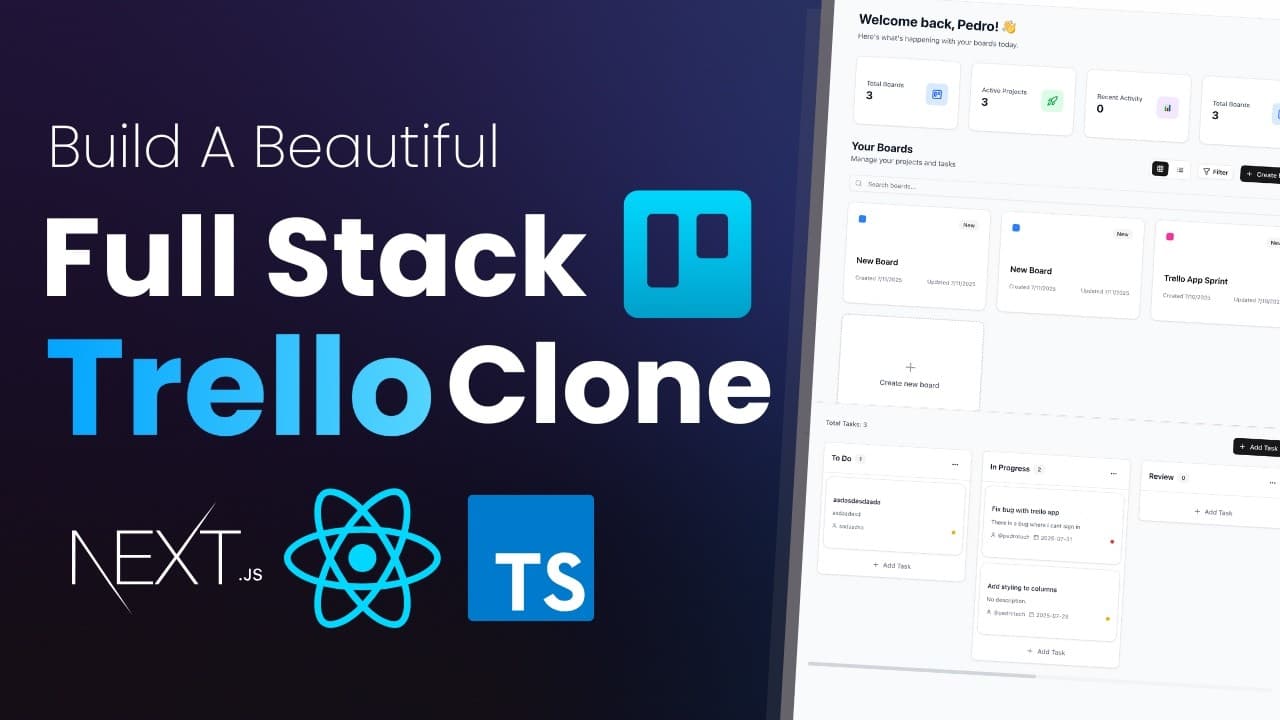This screenshot has width=1280, height=720.
Task: Click the black Create board button
Action: pos(1261,174)
